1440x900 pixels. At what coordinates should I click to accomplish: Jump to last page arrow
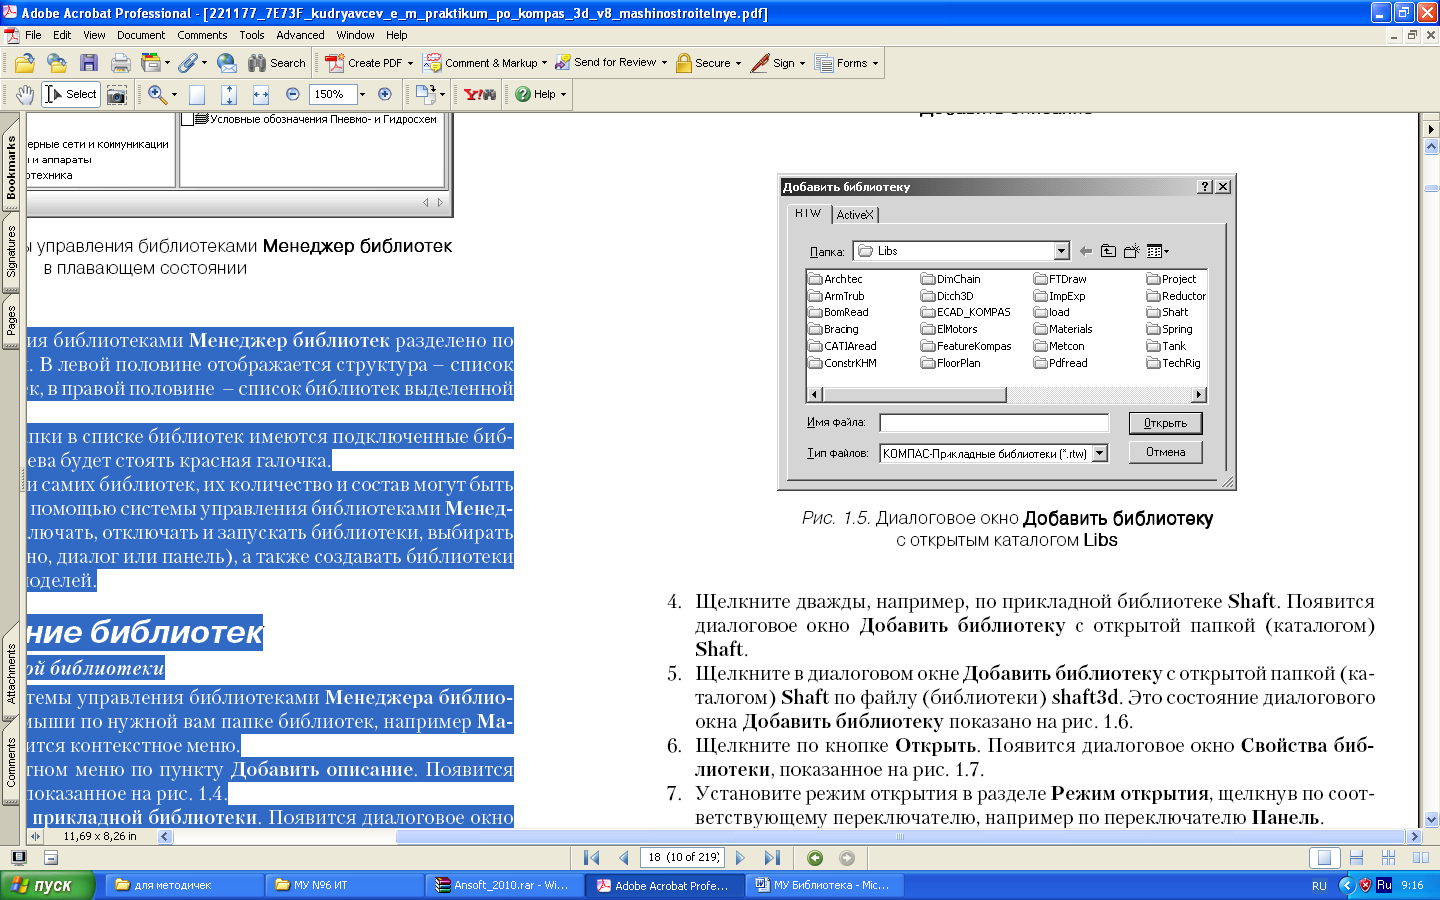pyautogui.click(x=772, y=858)
